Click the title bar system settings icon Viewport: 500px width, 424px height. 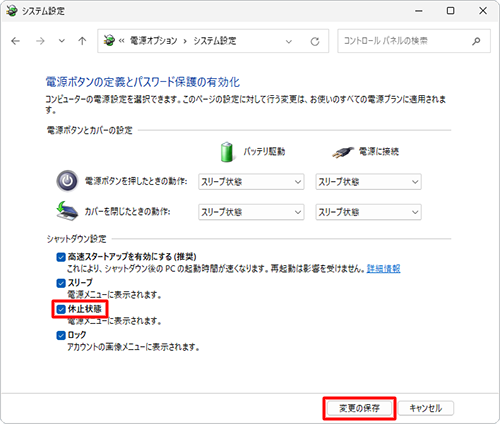(12, 11)
